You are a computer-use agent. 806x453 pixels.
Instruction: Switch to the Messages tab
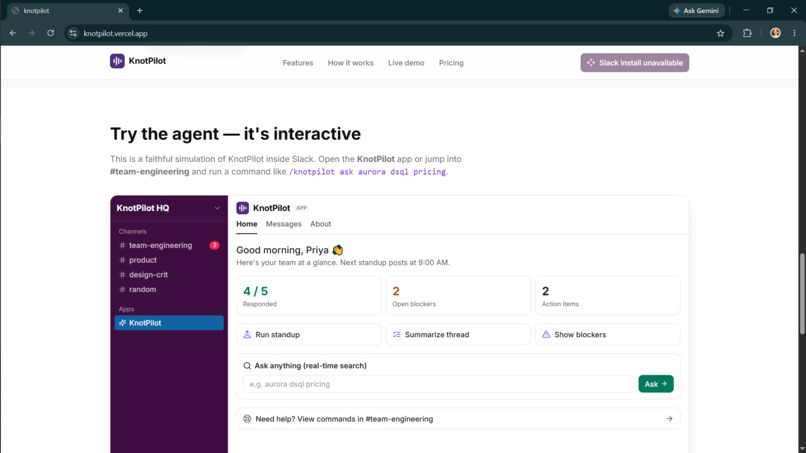click(283, 224)
